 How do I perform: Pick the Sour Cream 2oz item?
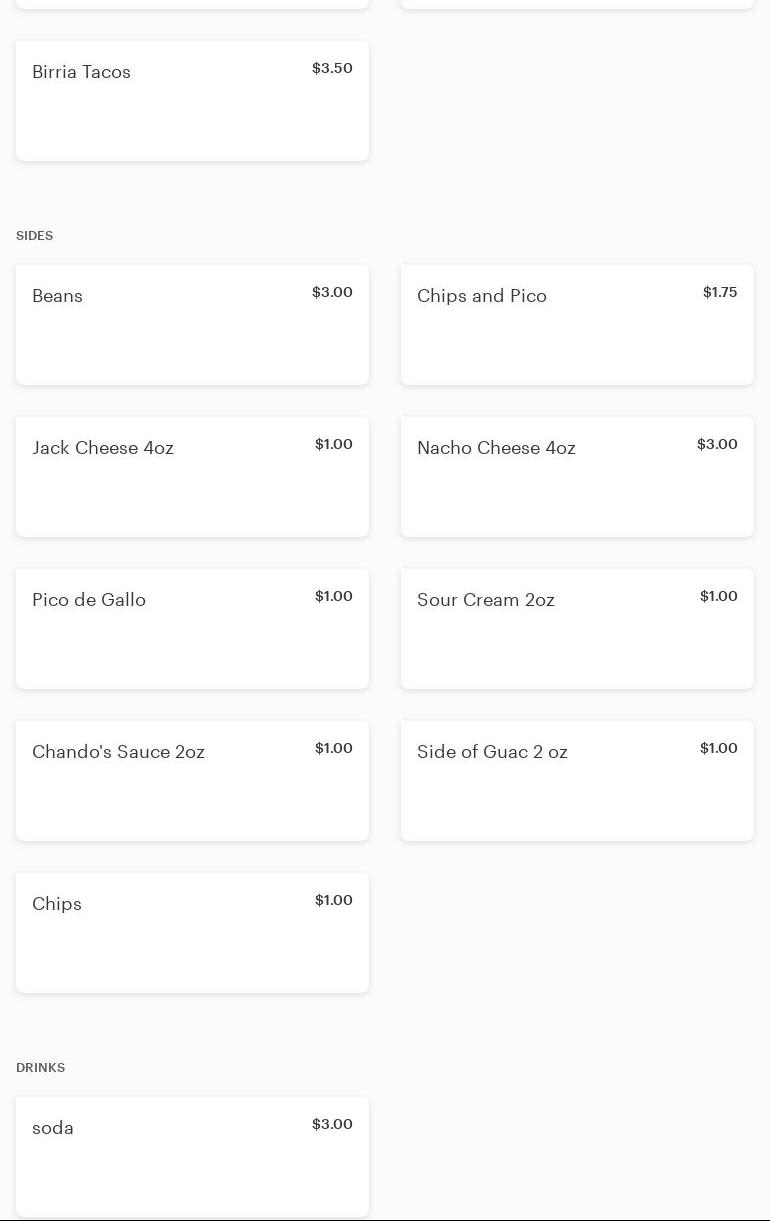coord(577,629)
